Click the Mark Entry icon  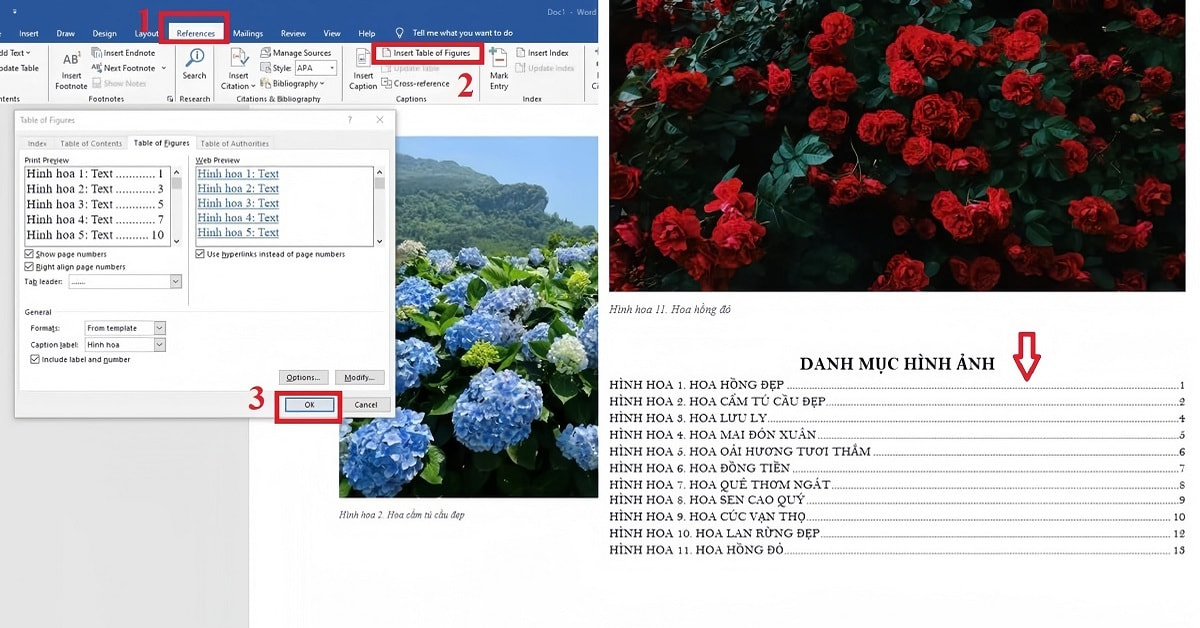(x=498, y=62)
